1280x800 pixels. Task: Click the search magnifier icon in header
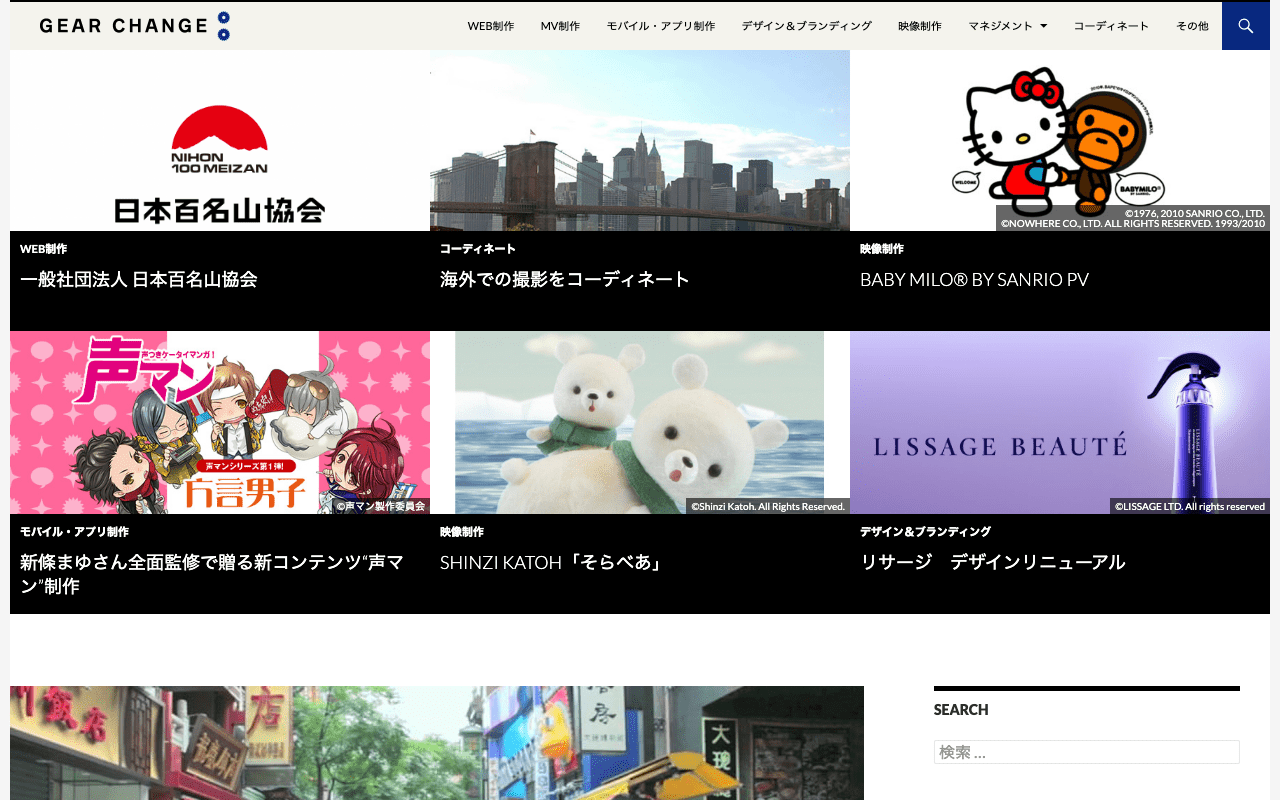pyautogui.click(x=1245, y=26)
